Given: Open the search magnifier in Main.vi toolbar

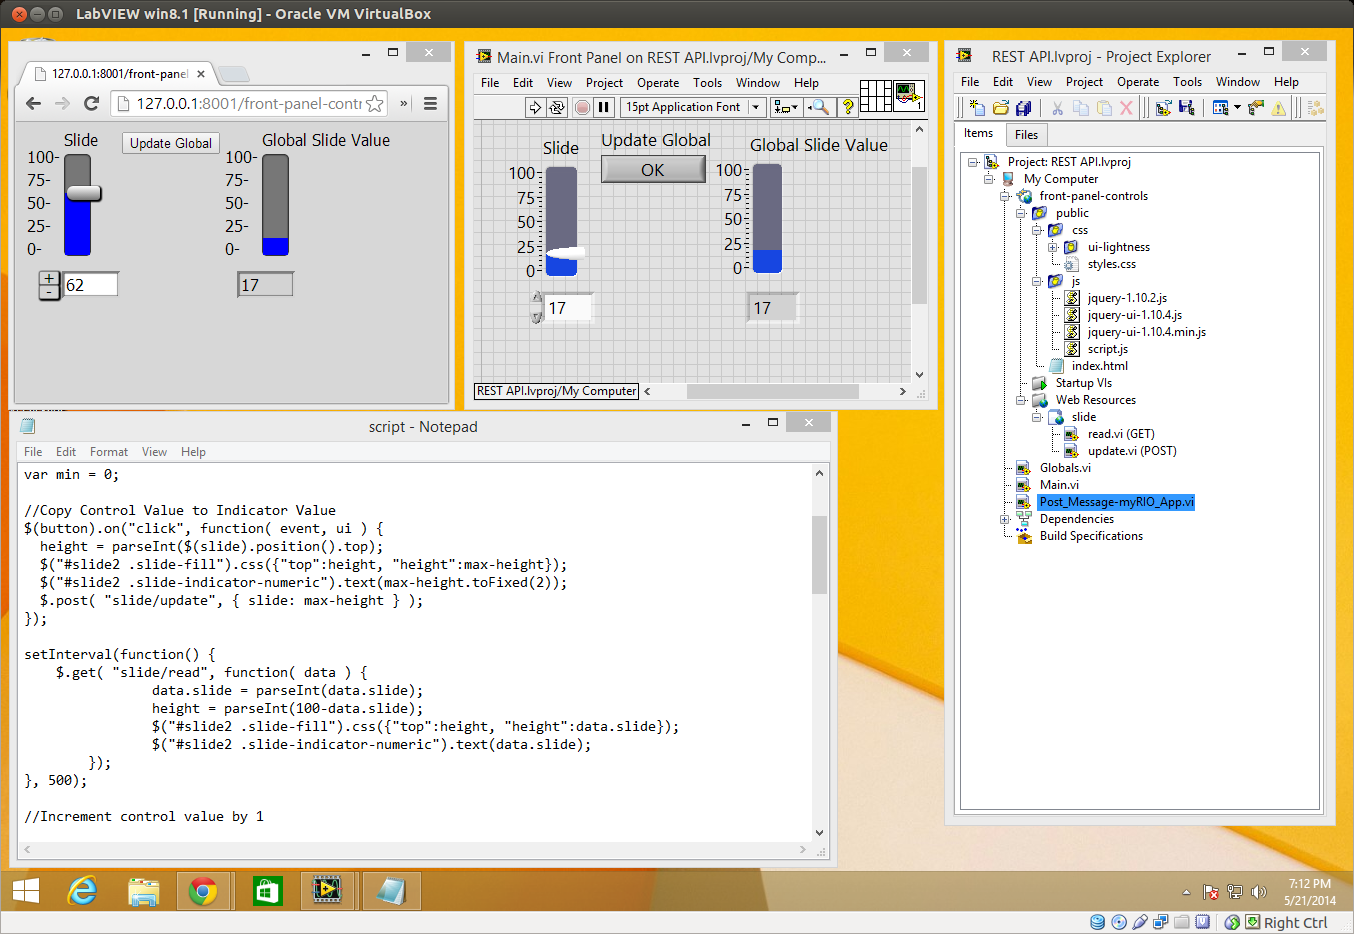Looking at the screenshot, I should point(822,107).
